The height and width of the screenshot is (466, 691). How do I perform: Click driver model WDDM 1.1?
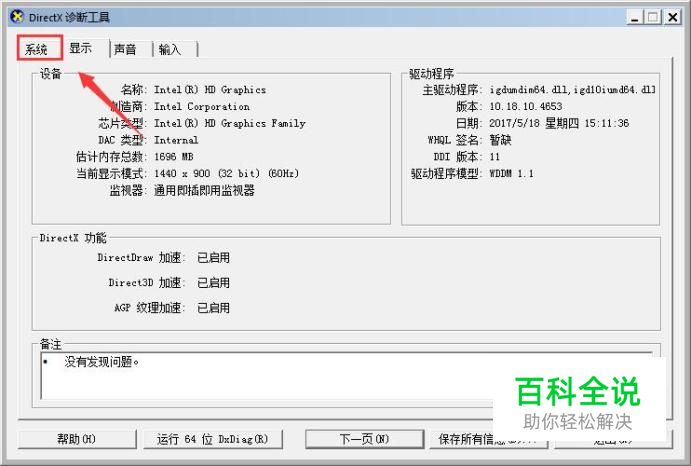point(511,174)
